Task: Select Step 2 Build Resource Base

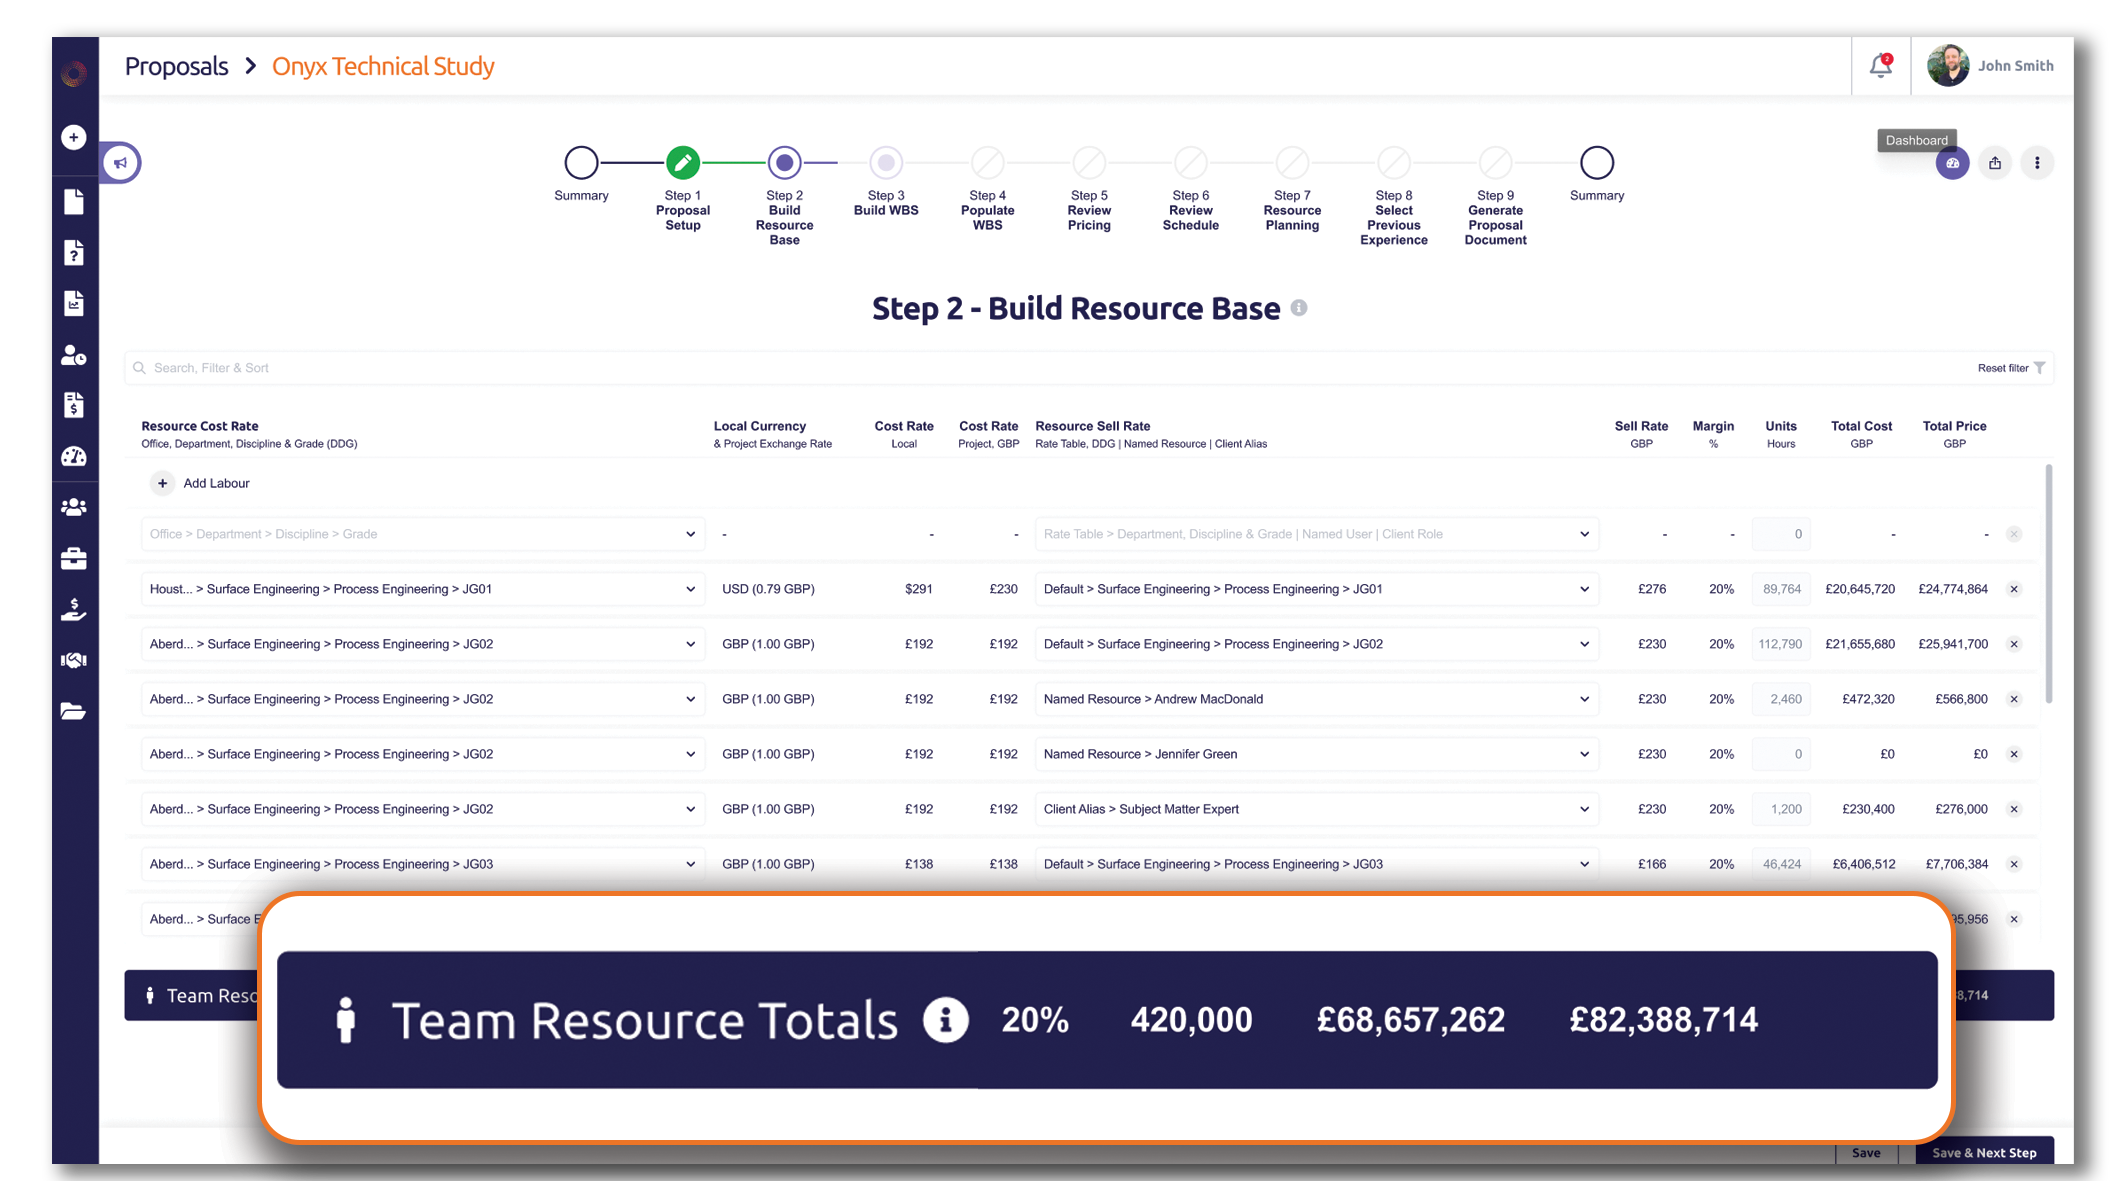Action: 785,162
